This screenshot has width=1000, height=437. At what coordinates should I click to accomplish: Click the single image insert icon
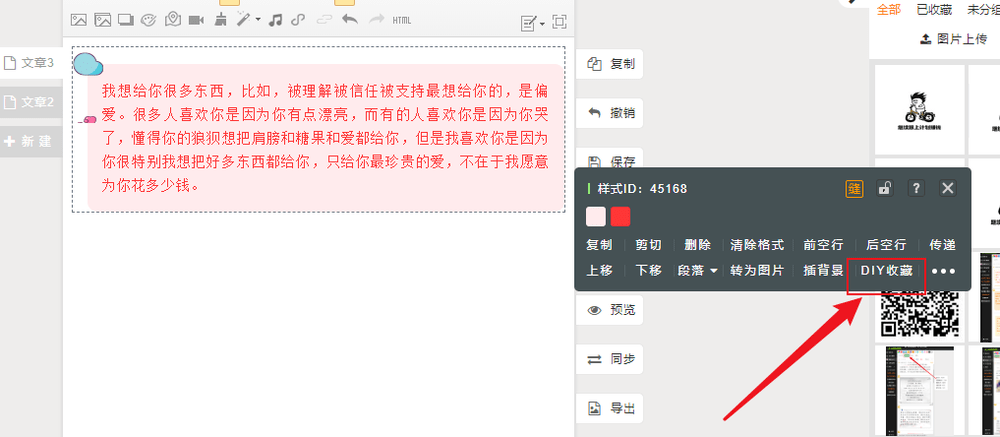click(x=78, y=20)
